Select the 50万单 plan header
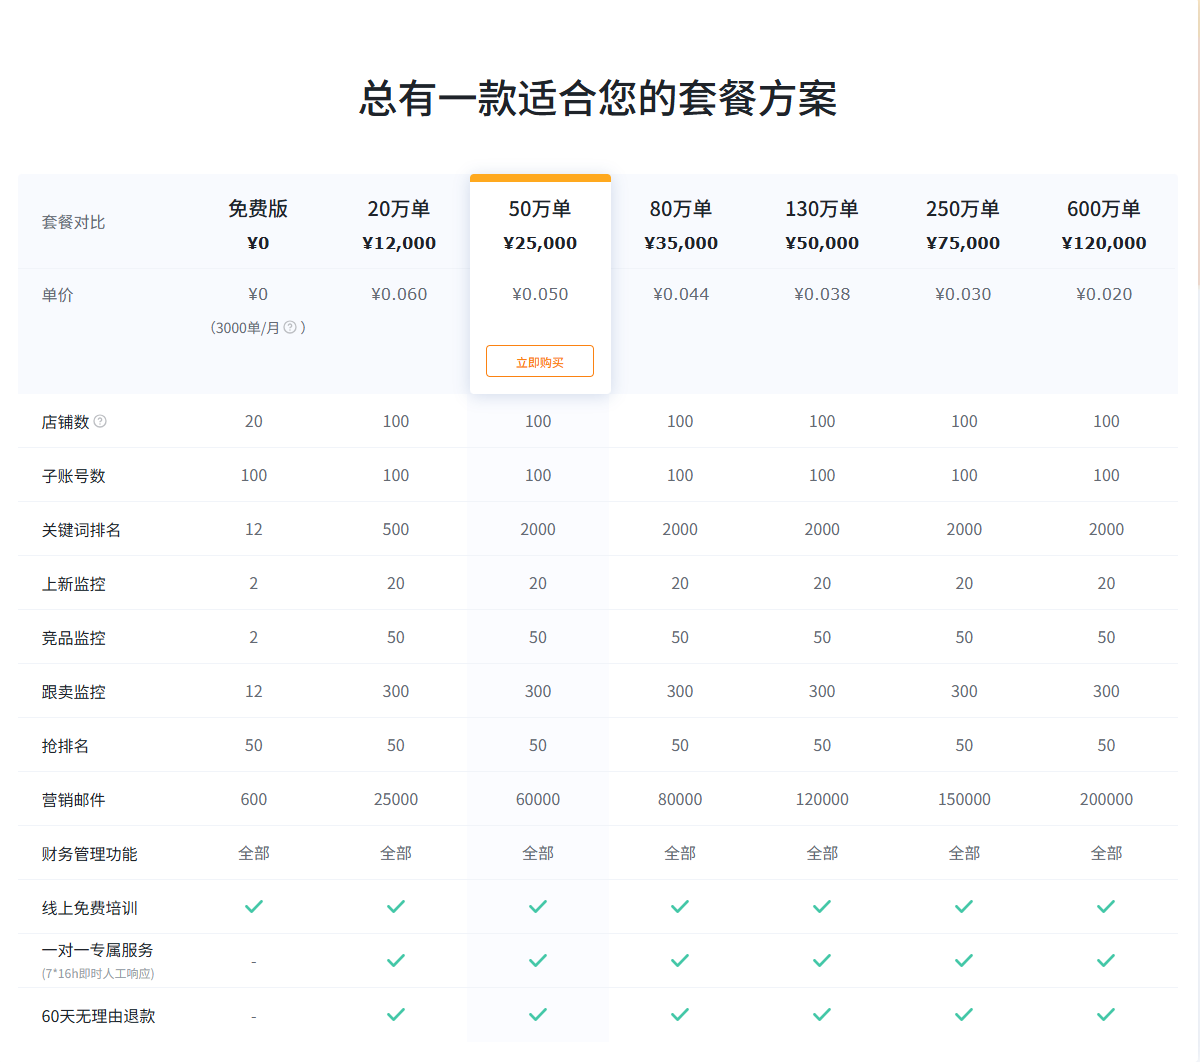Screen dimensions: 1200x1062 pos(540,208)
